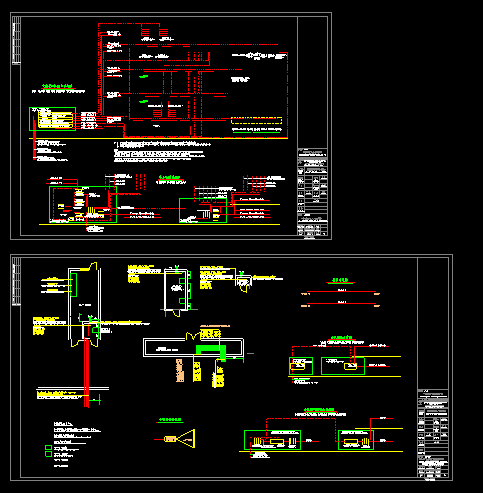
Task: Select the green heading above the cone symbol
Action: point(170,419)
